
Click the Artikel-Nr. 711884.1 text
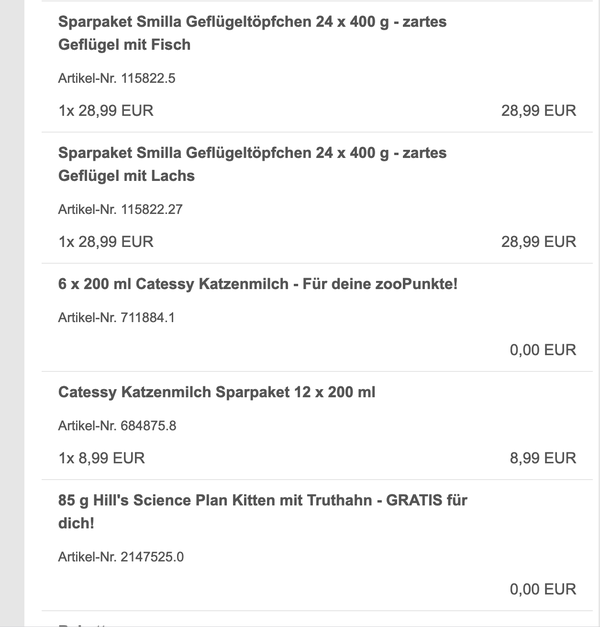116,318
